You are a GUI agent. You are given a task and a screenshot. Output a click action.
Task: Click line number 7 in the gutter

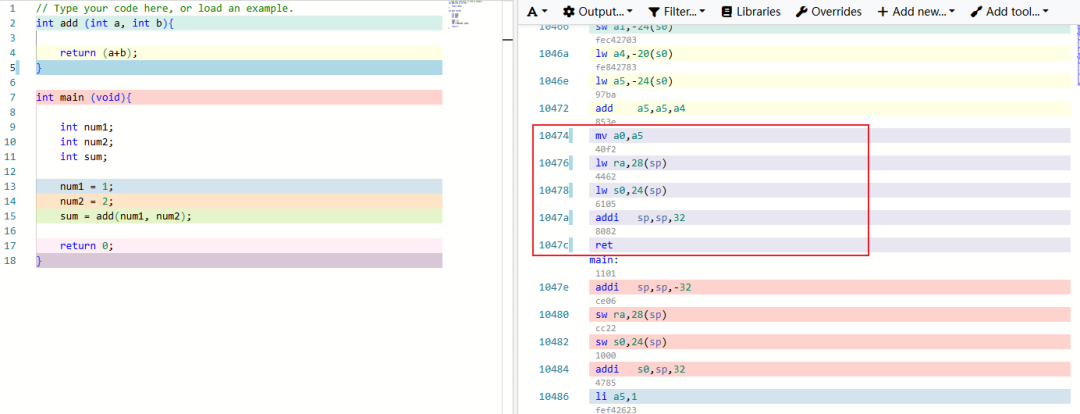(x=12, y=97)
